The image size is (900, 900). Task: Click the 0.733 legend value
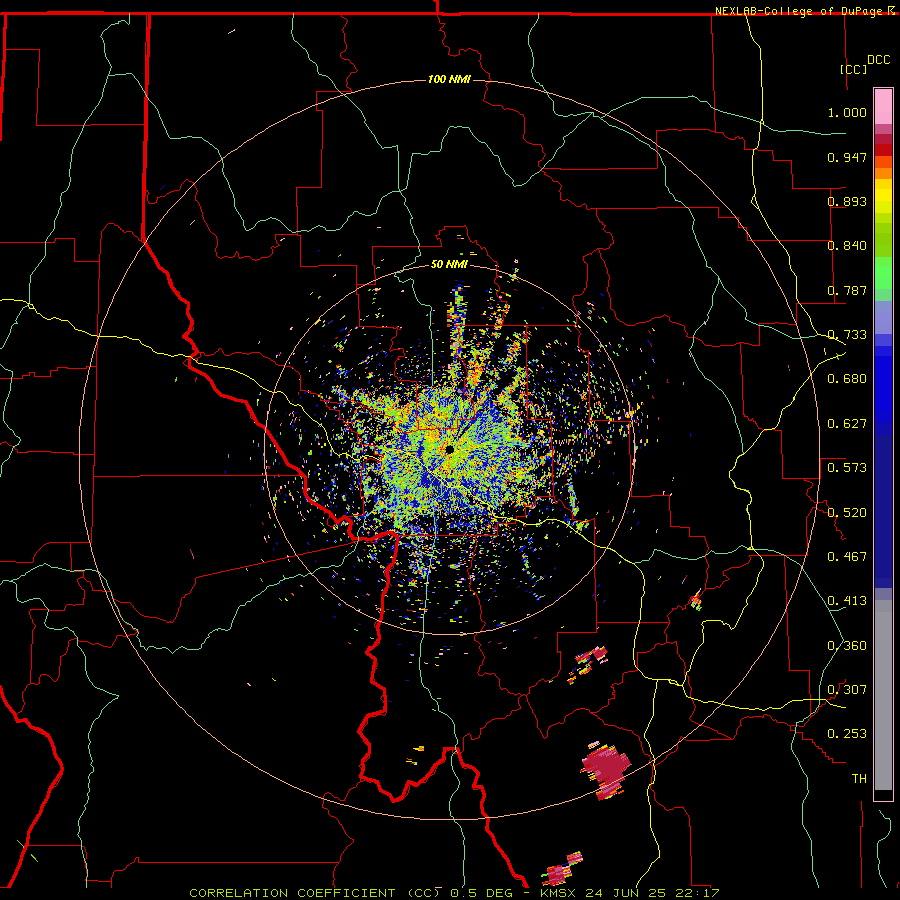click(x=847, y=335)
